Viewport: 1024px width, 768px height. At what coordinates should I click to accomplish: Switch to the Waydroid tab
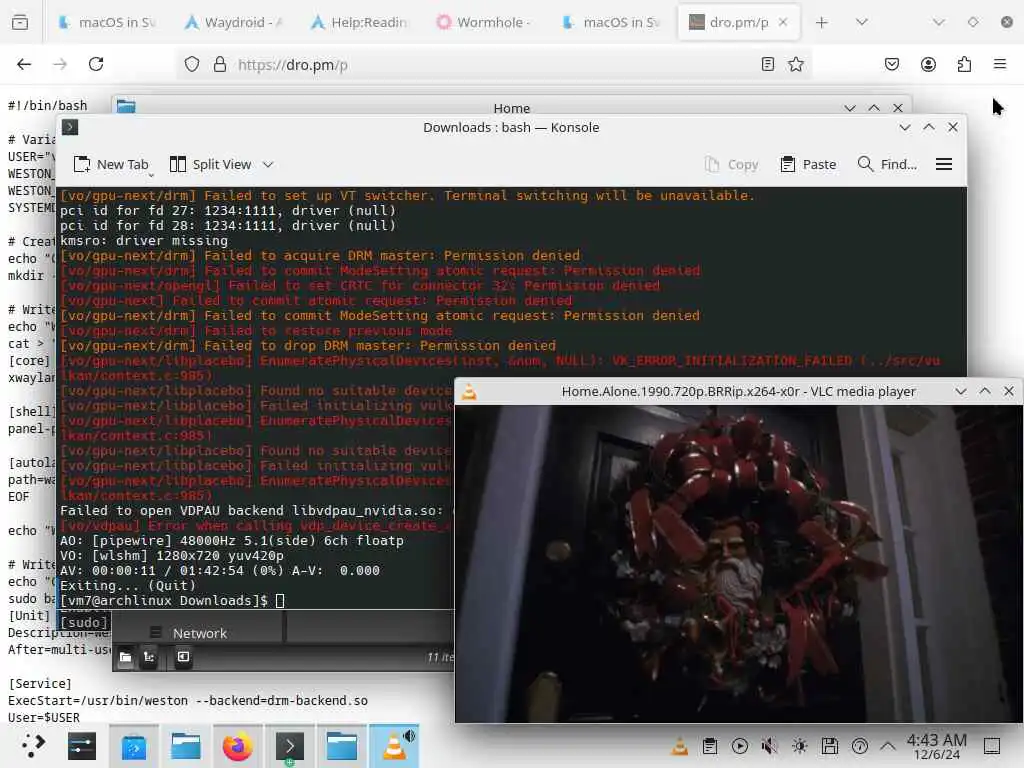pyautogui.click(x=234, y=22)
